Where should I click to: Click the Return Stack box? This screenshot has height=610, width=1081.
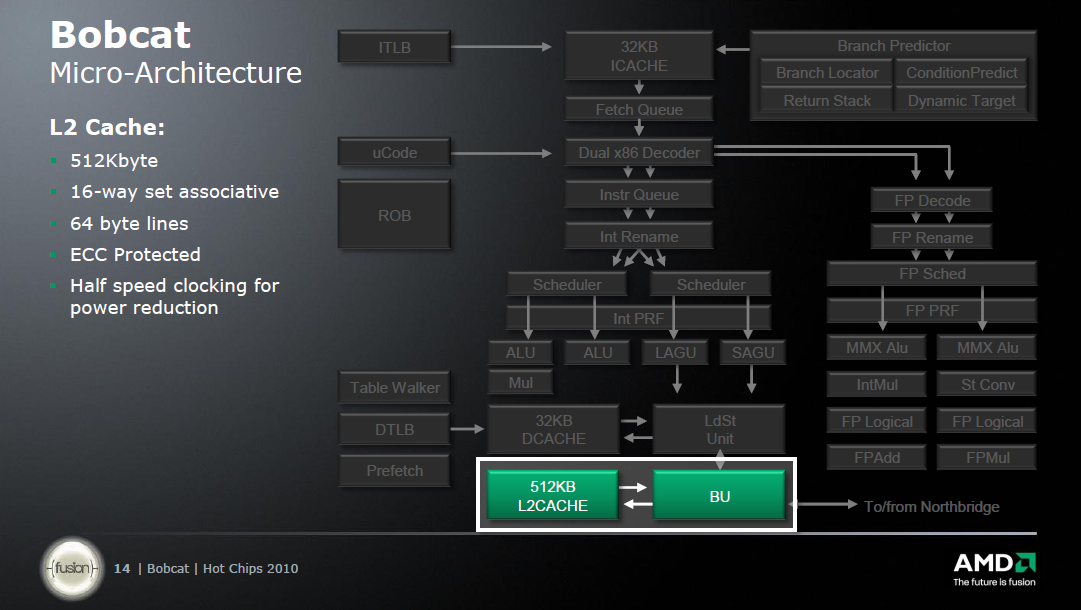pyautogui.click(x=827, y=100)
